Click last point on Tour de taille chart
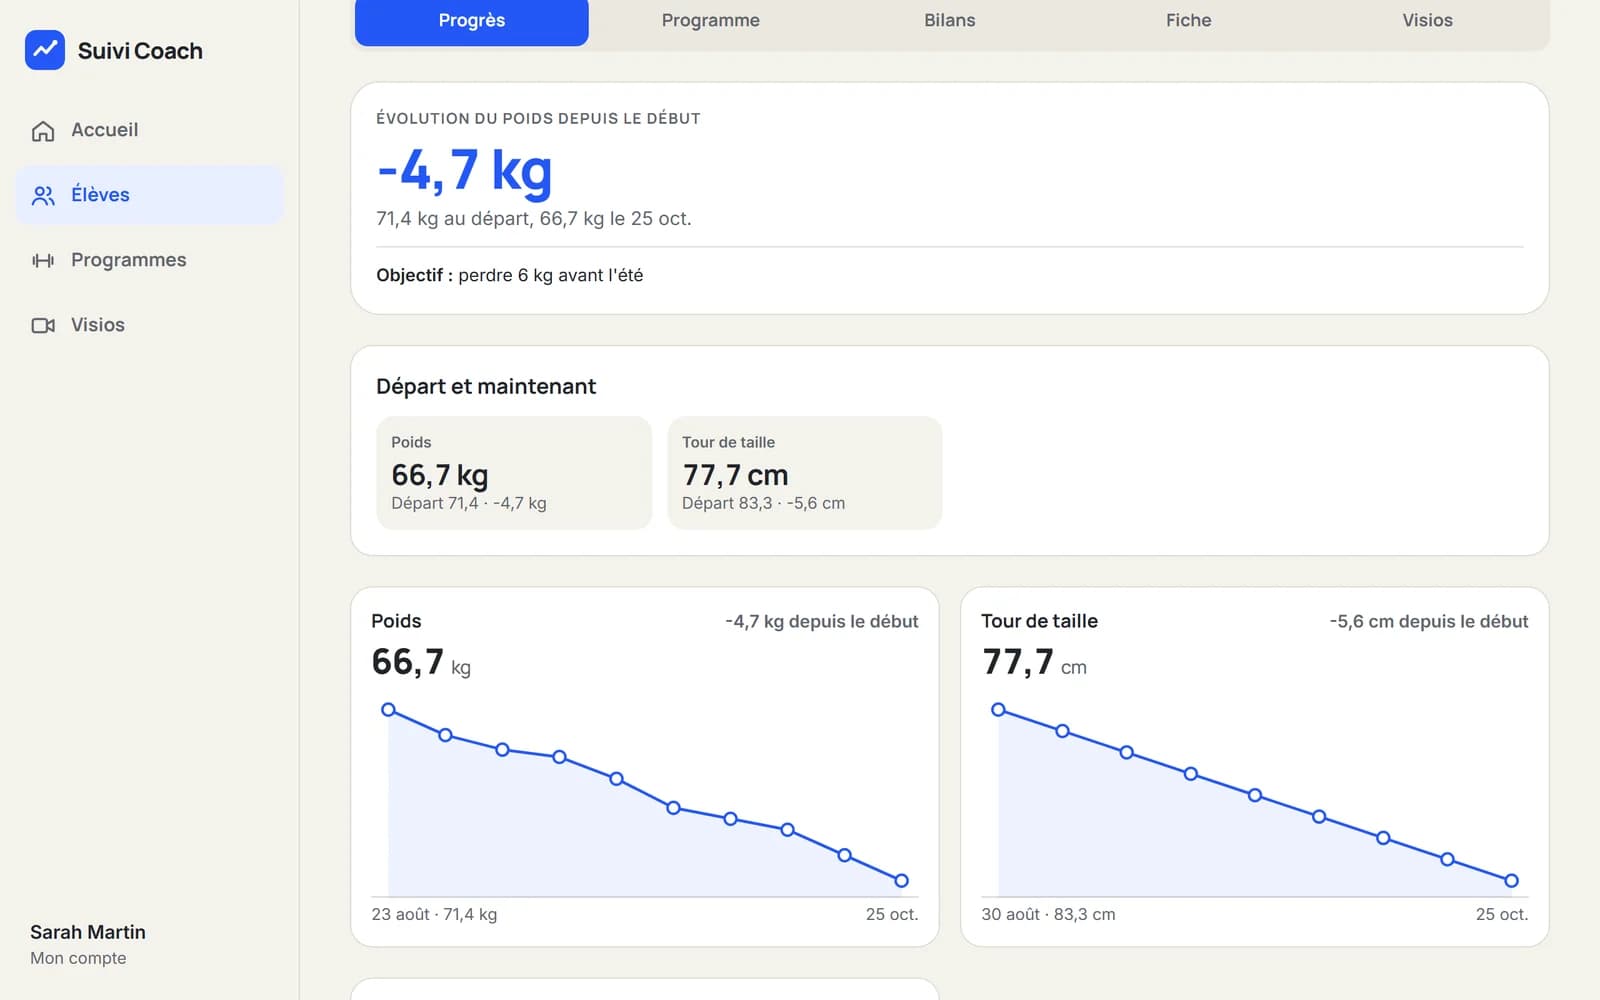The image size is (1600, 1000). [1511, 881]
